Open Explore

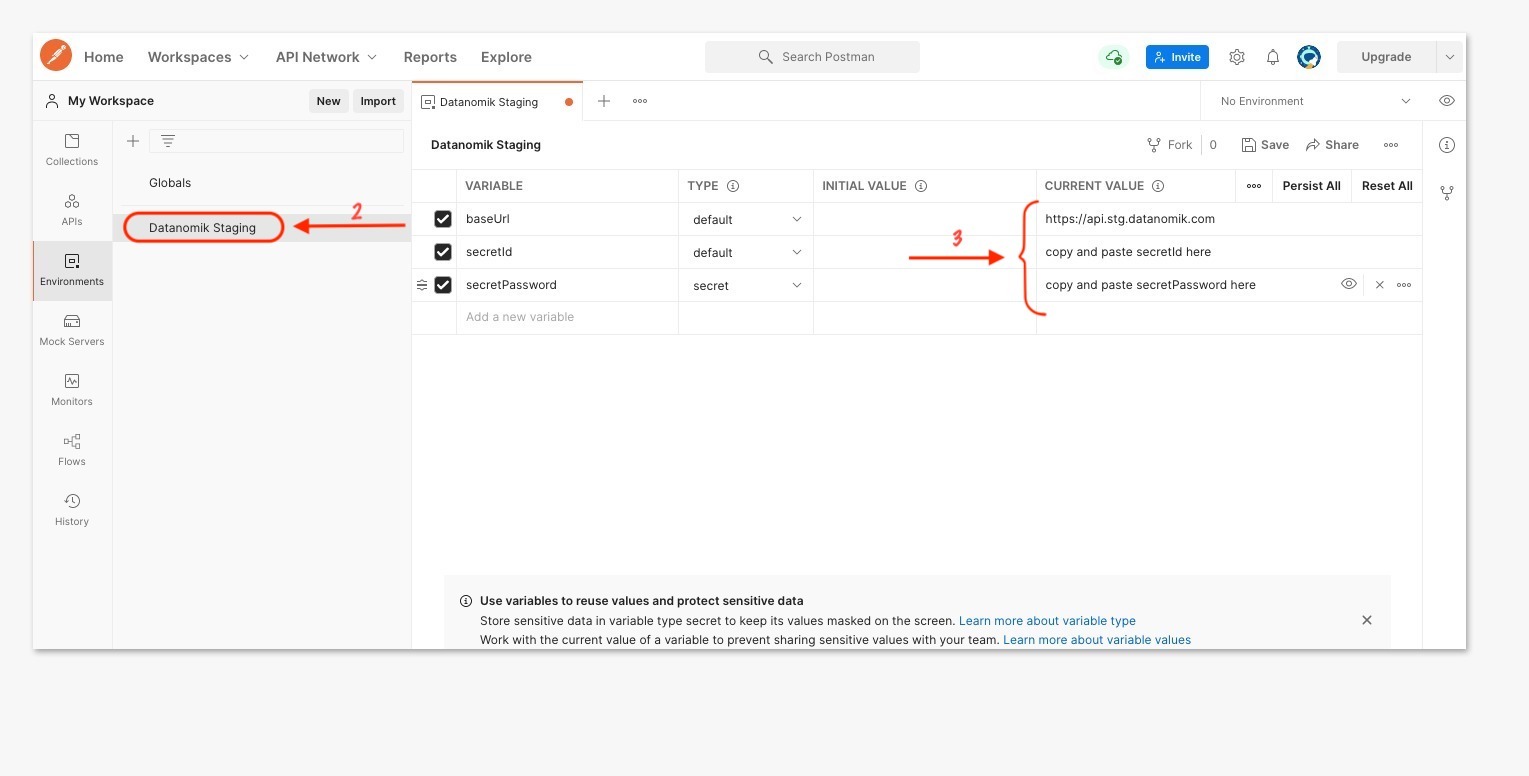tap(506, 57)
